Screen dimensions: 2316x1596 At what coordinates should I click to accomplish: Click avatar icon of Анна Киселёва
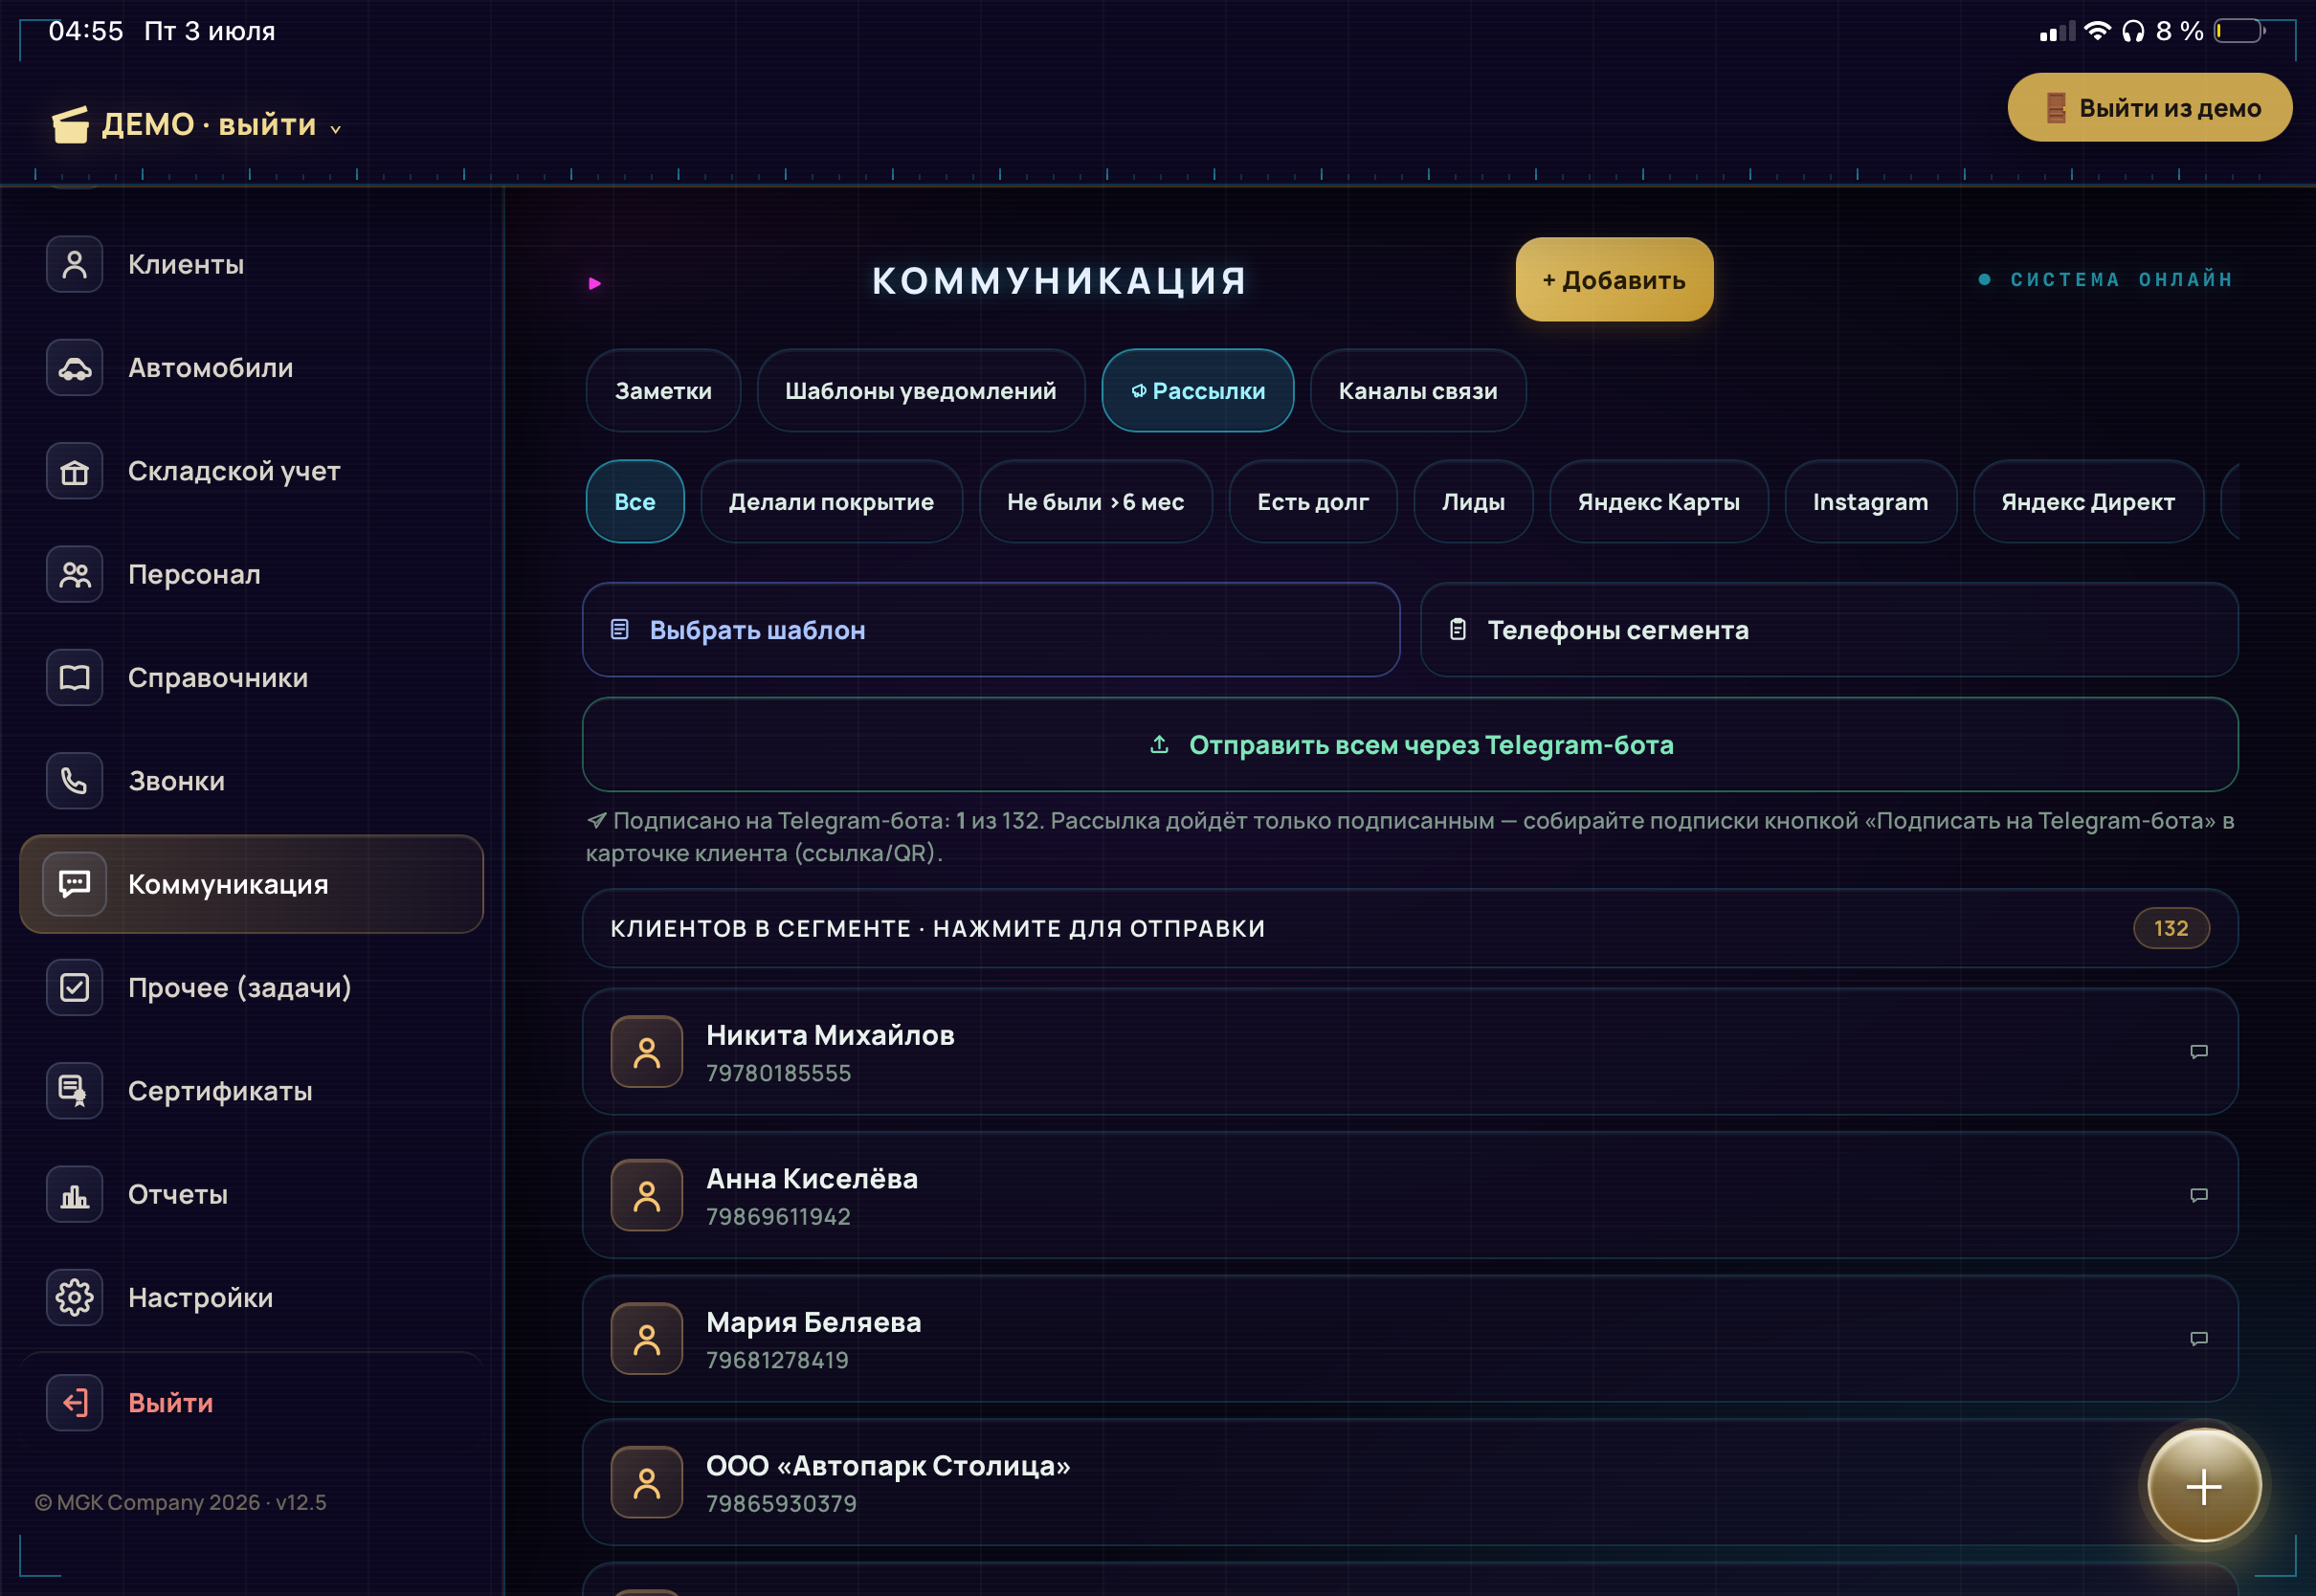(647, 1195)
